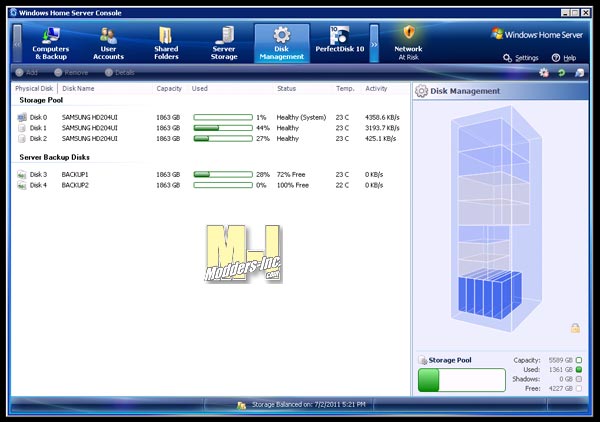Click the Details button

(119, 72)
